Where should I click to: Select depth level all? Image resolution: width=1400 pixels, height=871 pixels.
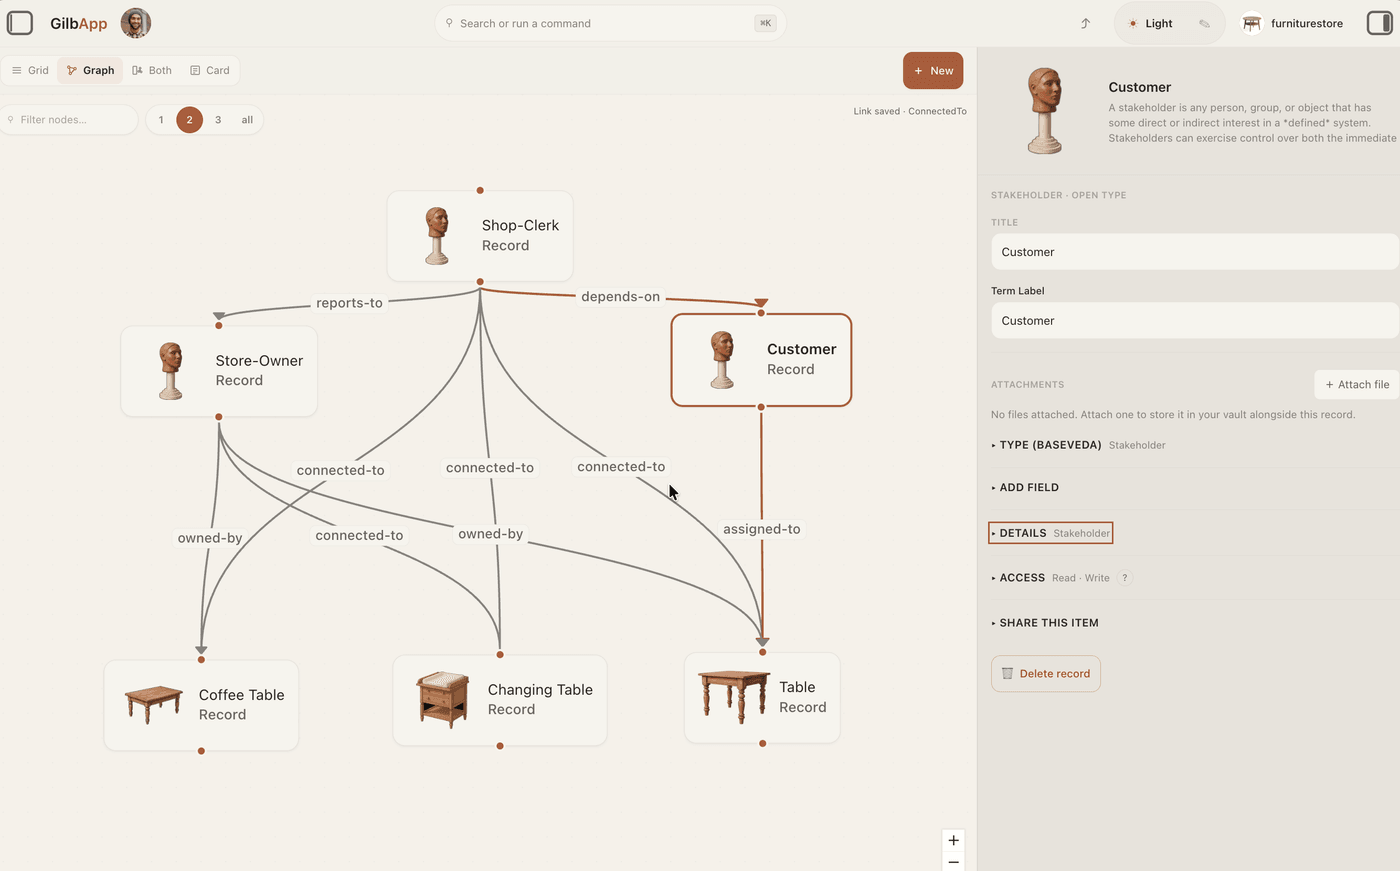point(247,120)
